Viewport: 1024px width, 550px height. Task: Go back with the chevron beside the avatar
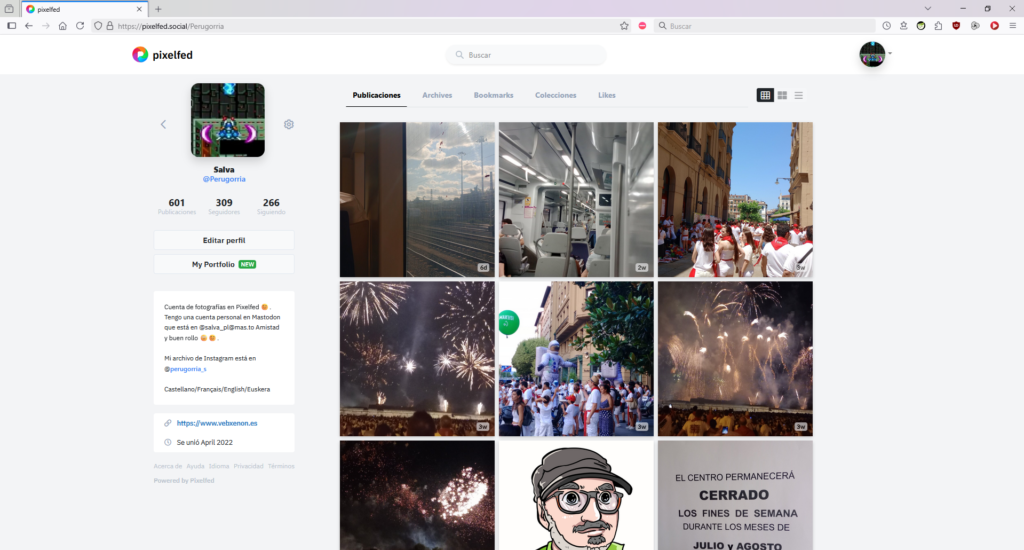coord(163,124)
